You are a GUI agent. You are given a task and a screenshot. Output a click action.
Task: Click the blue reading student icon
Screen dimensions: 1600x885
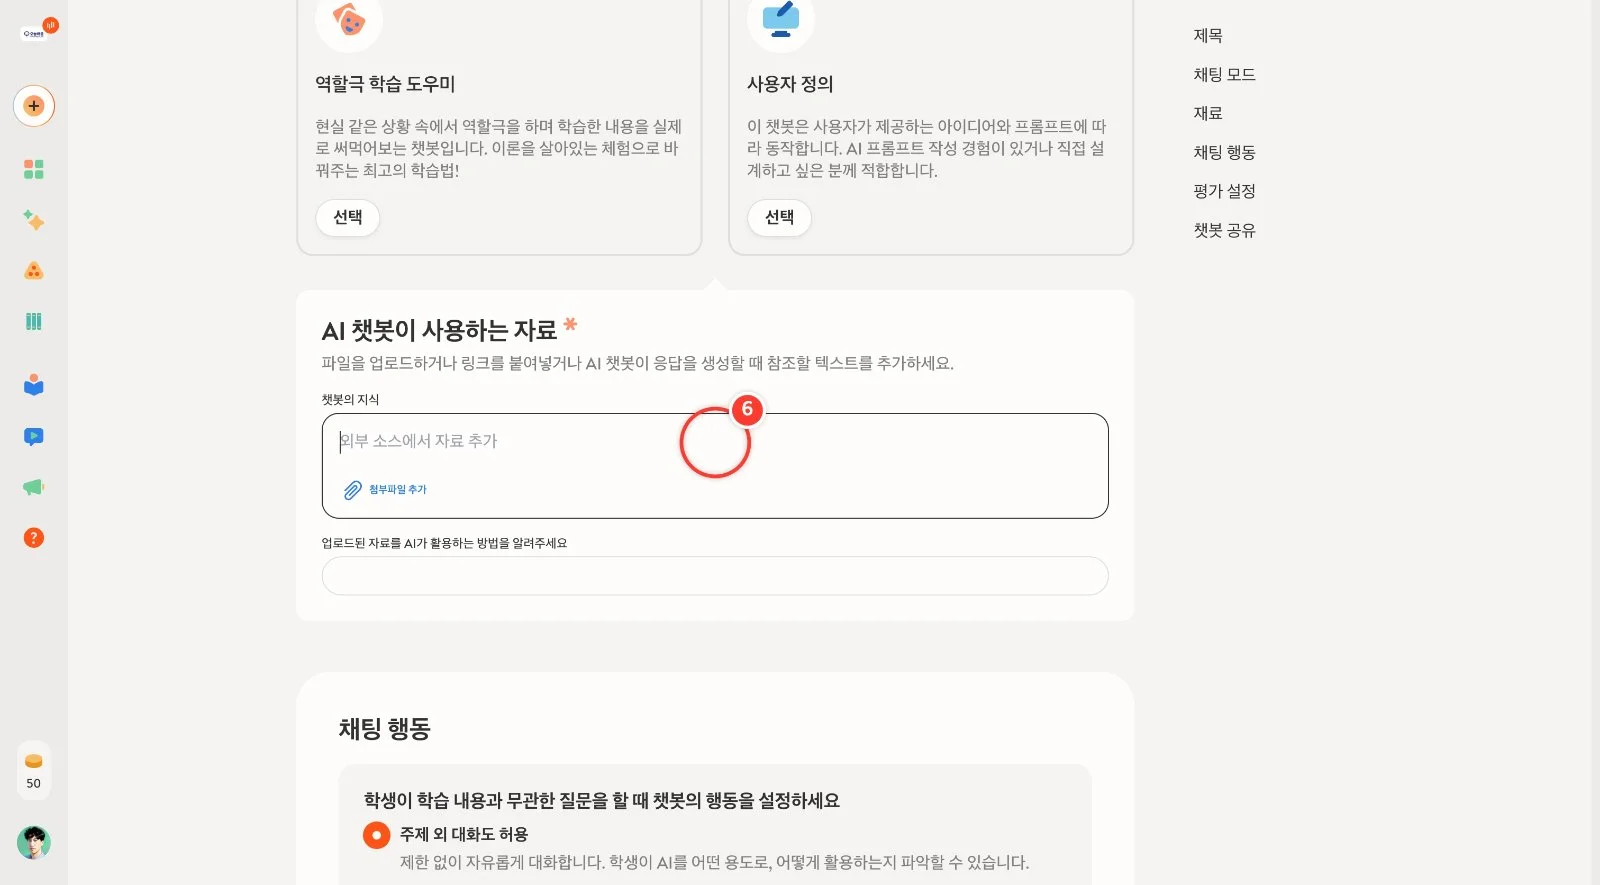(x=34, y=385)
